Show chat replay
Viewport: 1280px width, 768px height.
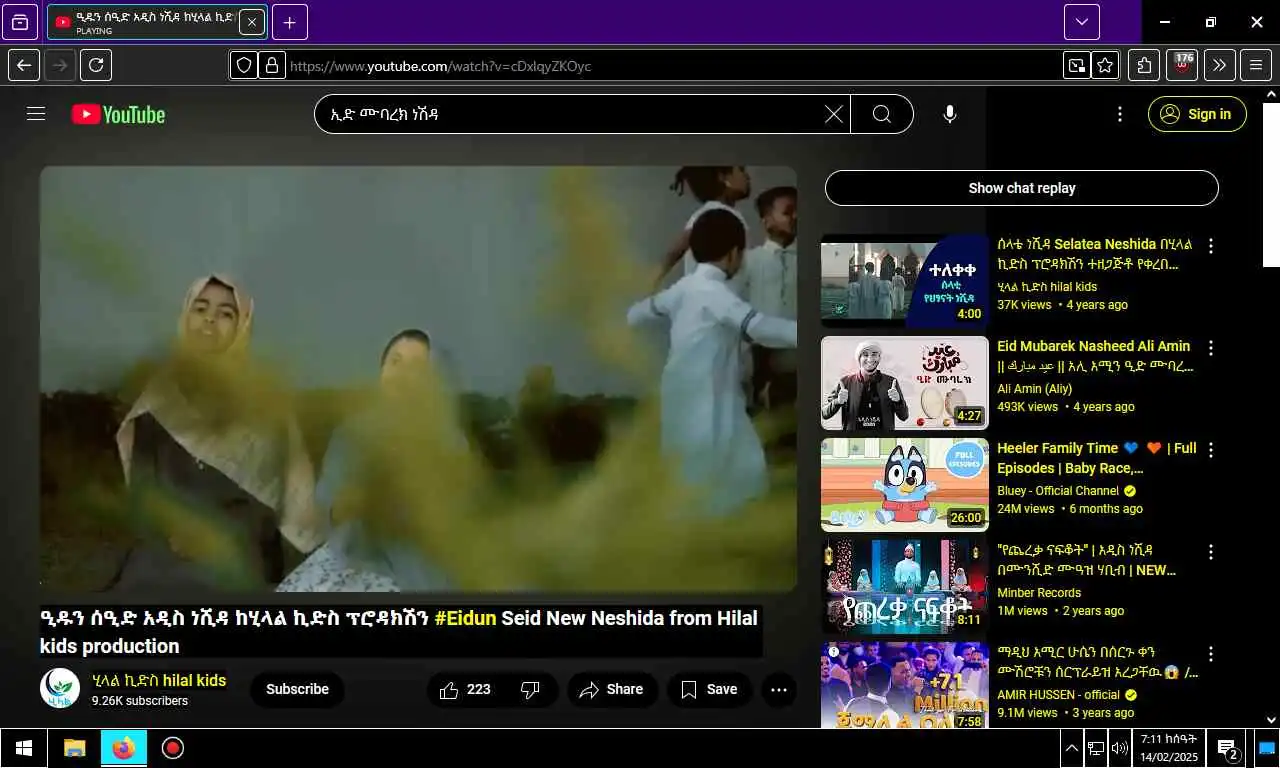[1022, 188]
